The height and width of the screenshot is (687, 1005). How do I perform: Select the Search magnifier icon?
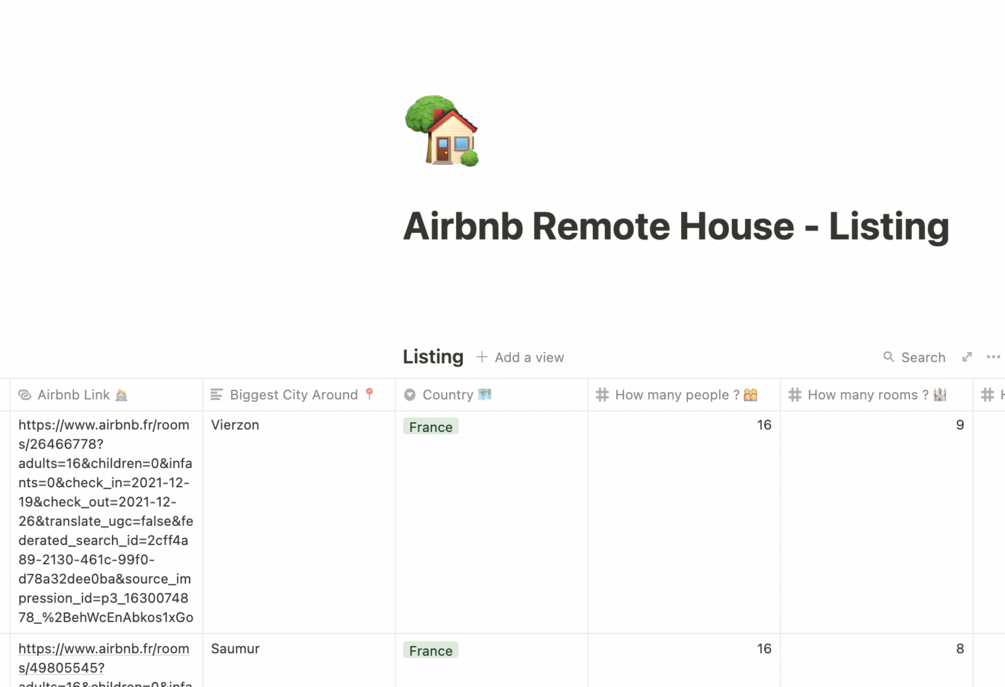pos(888,357)
